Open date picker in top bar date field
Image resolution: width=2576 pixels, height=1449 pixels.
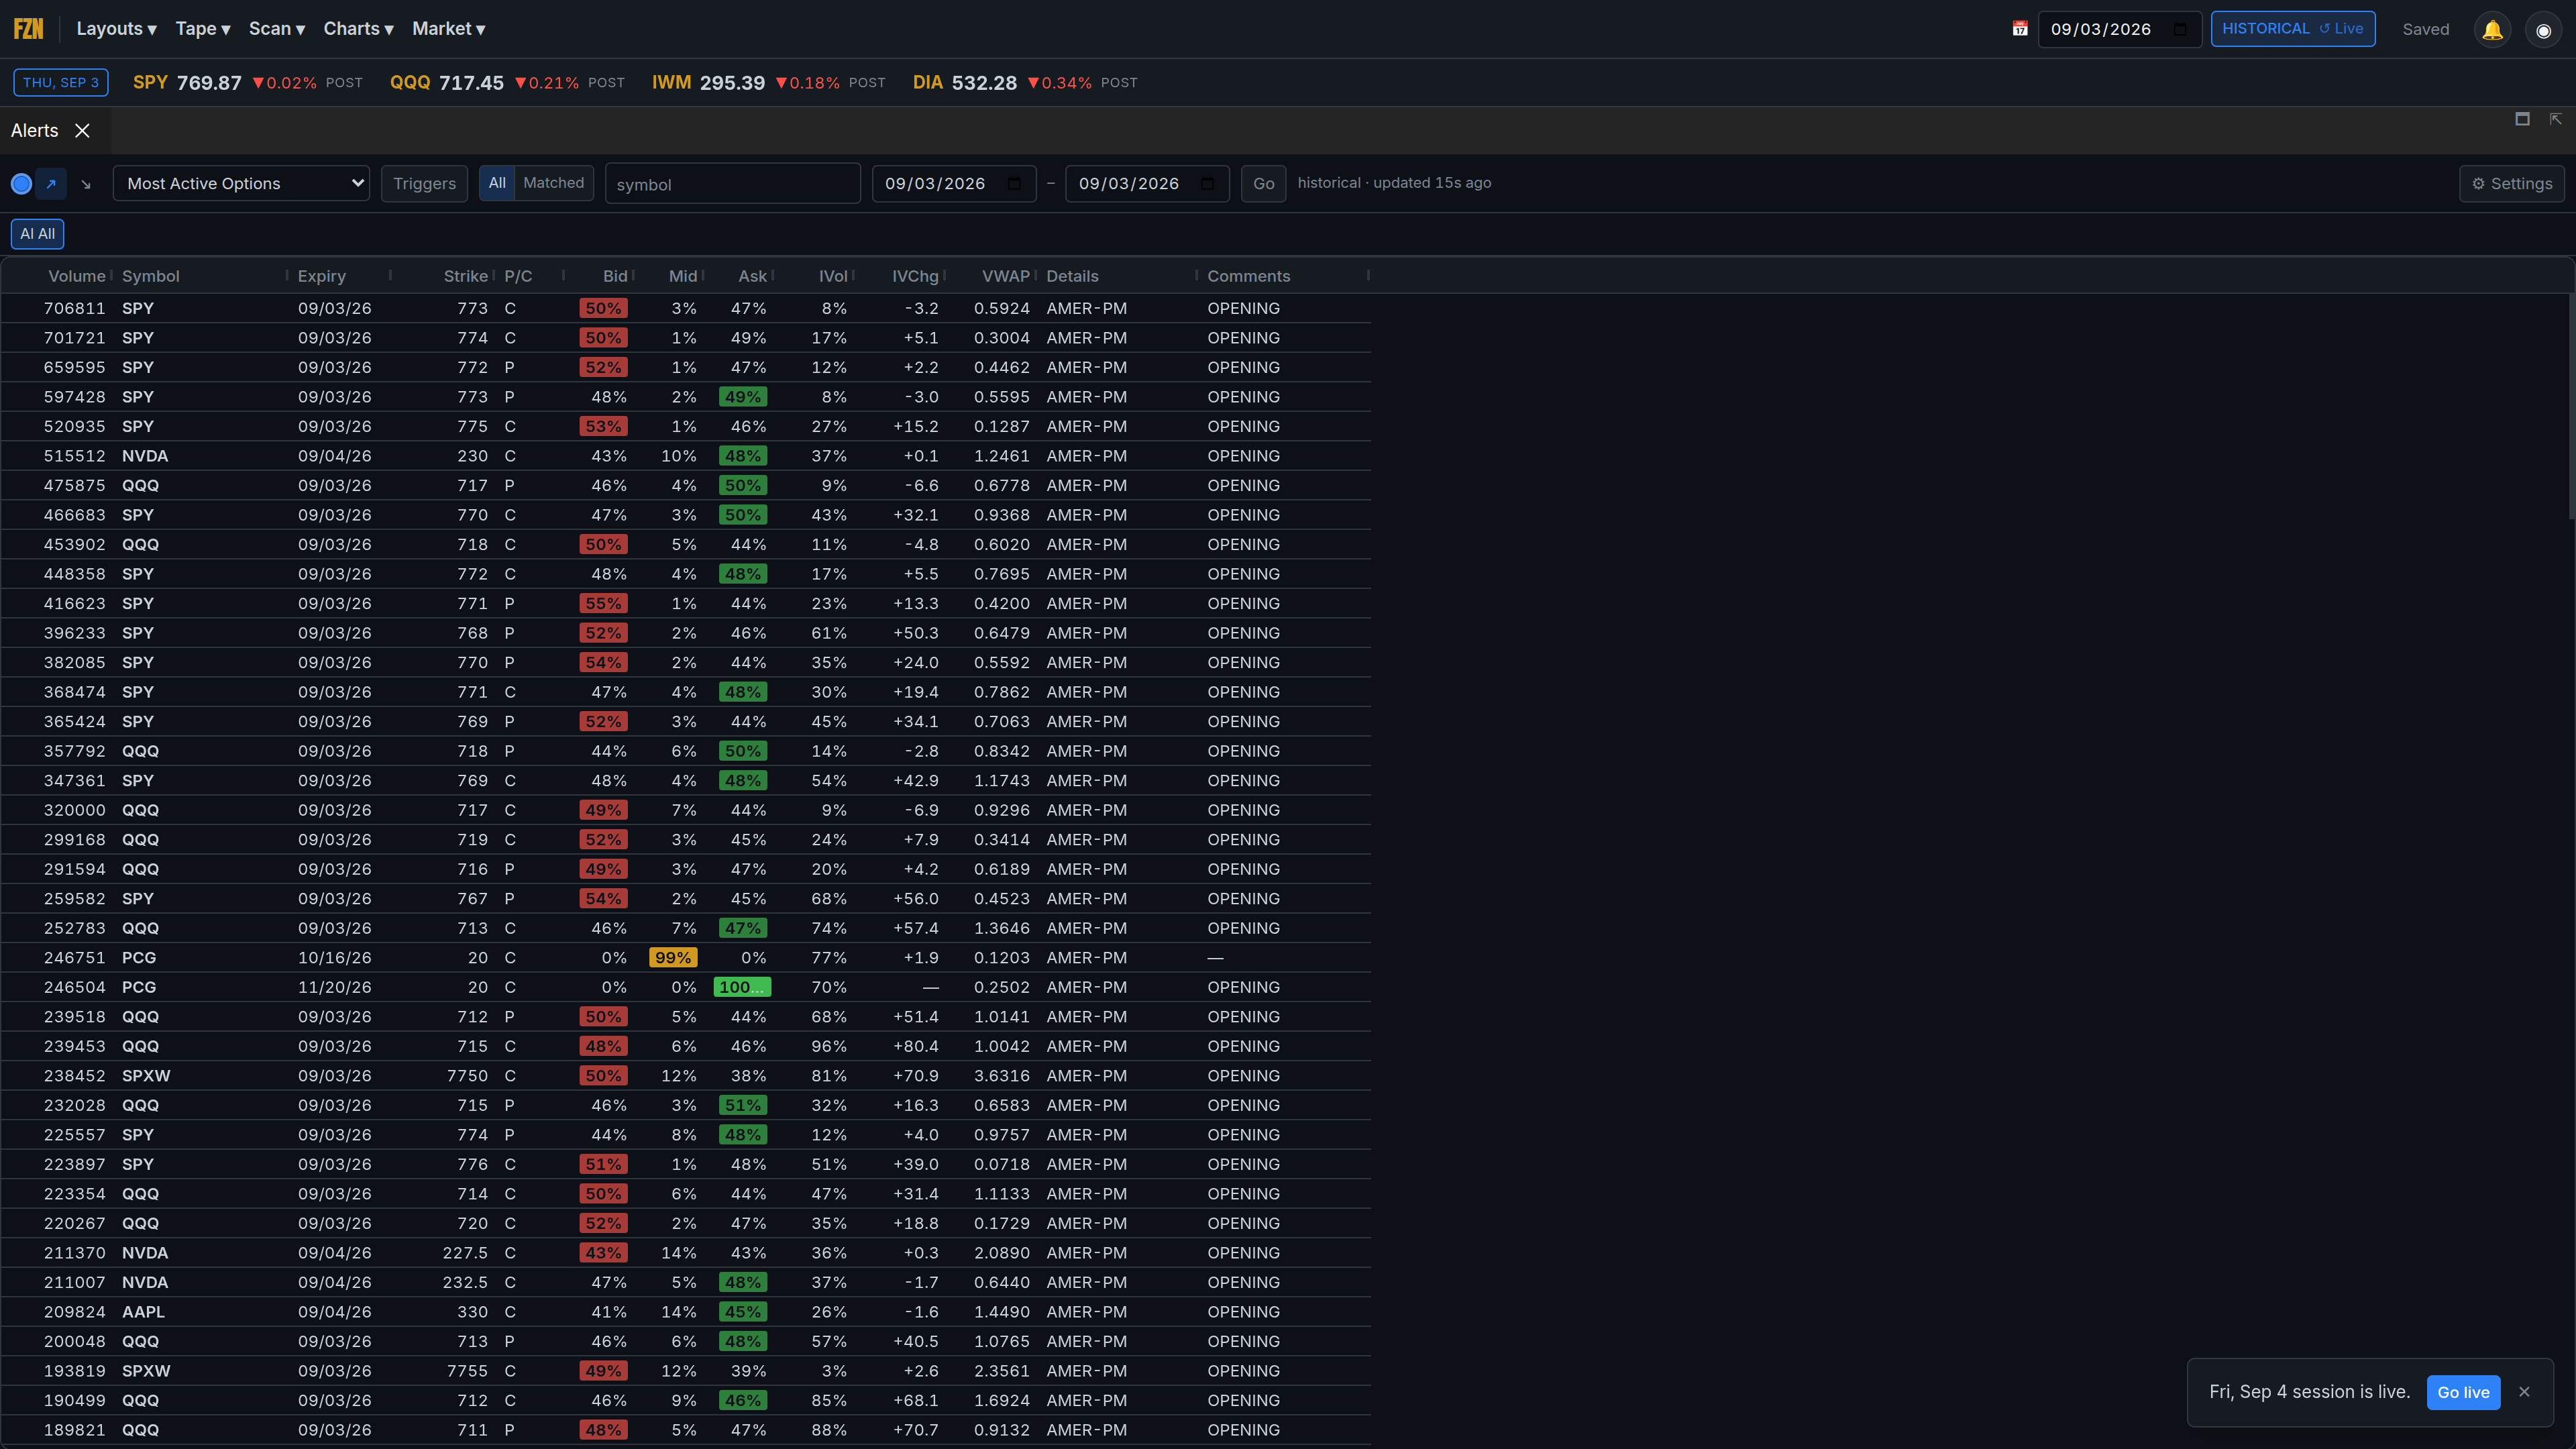(x=2180, y=29)
